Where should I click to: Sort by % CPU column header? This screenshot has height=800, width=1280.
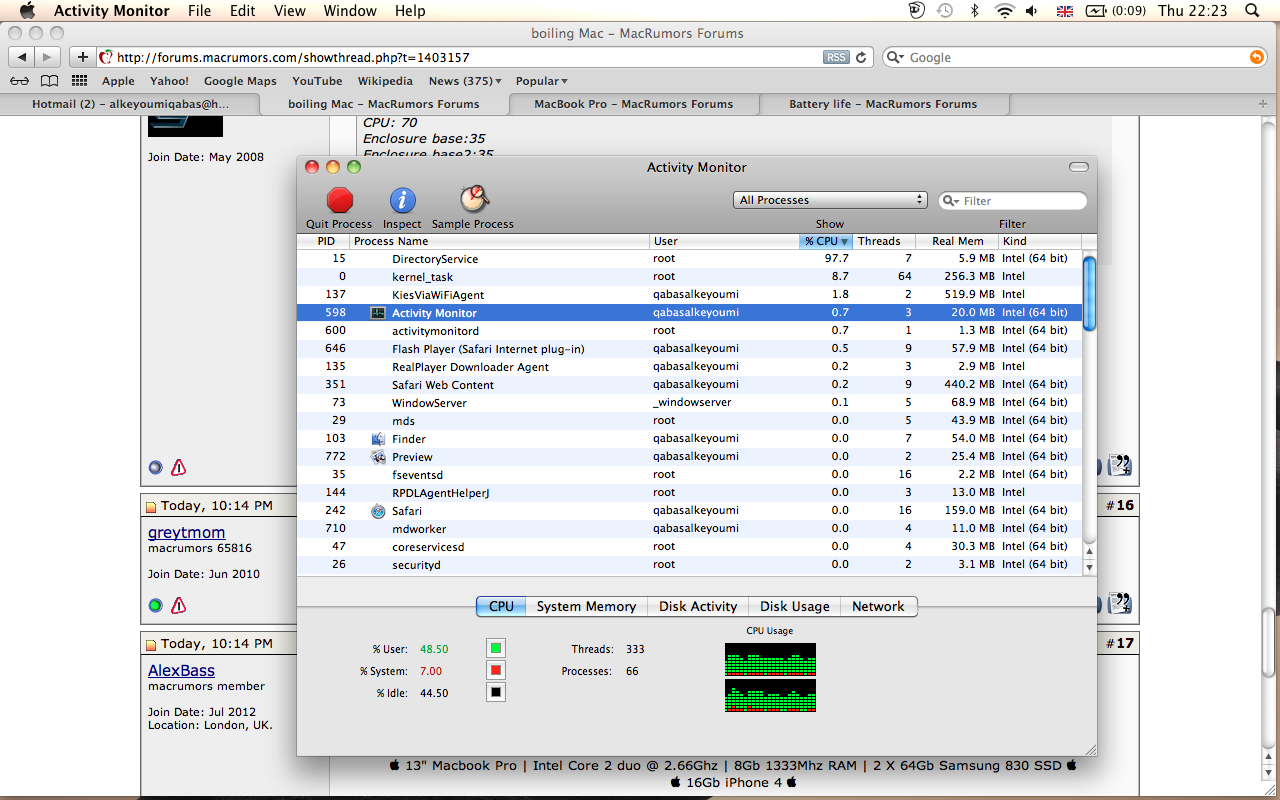[826, 241]
